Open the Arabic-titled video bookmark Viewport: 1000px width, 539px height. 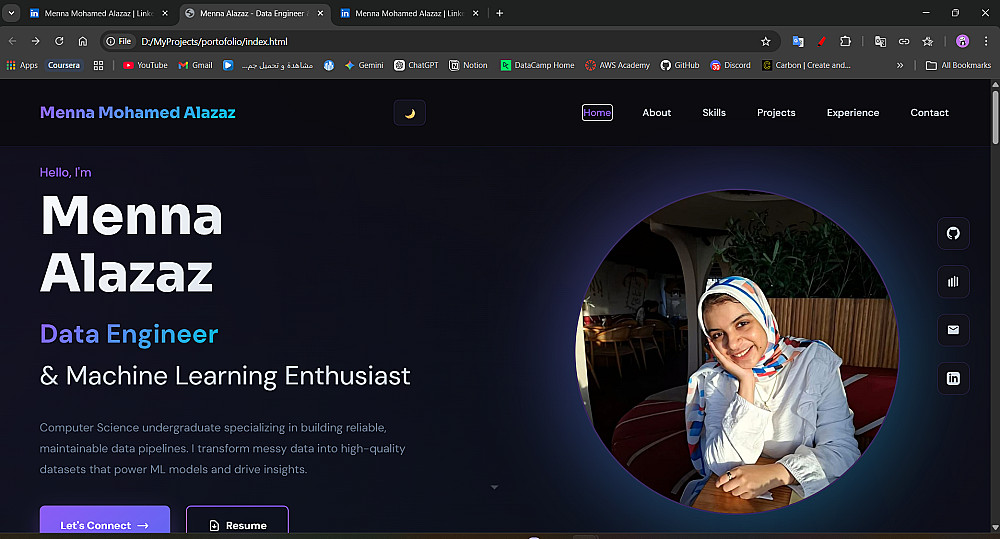tap(268, 65)
